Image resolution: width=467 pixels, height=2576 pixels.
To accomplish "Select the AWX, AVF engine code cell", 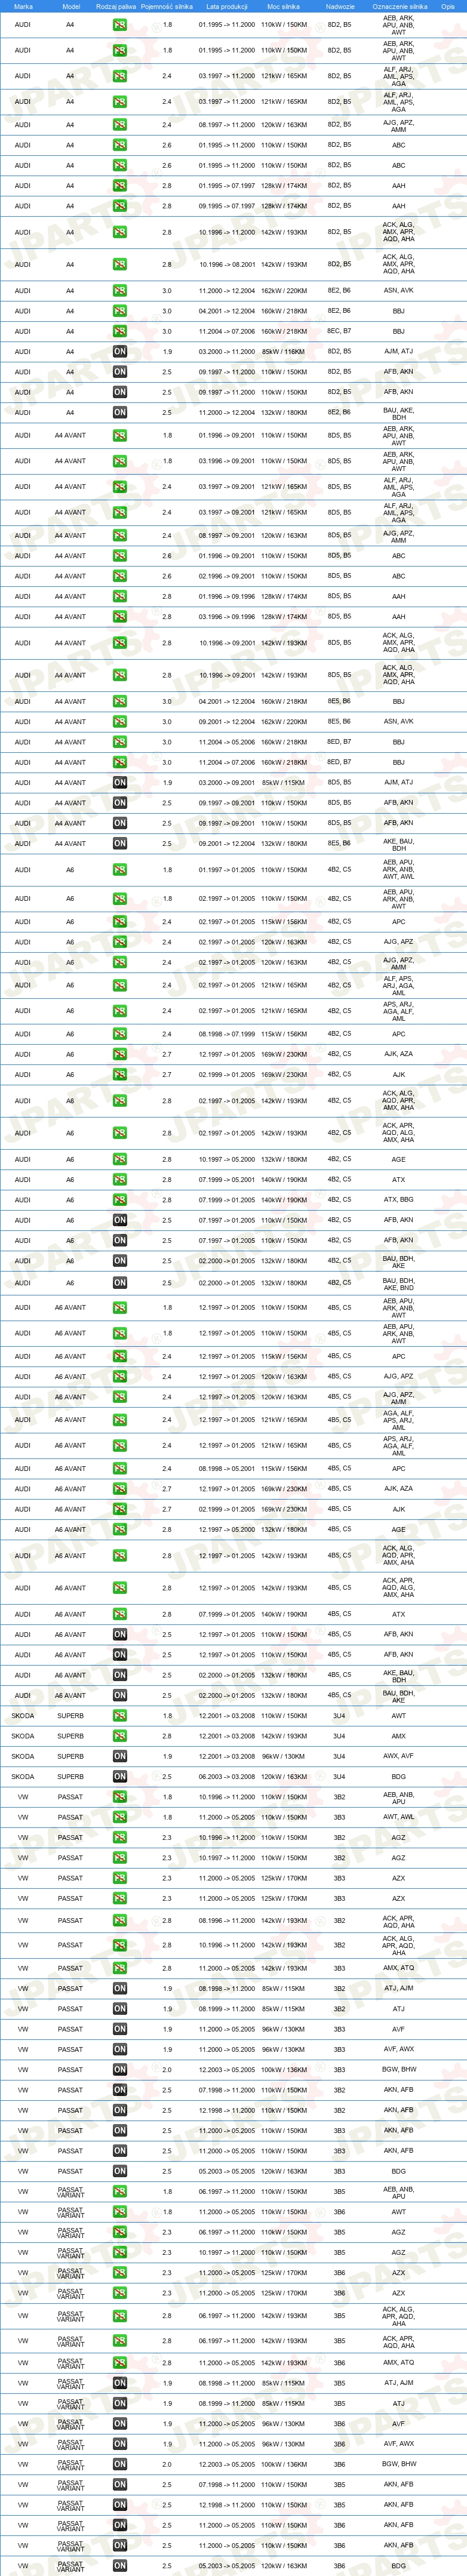I will (399, 1756).
